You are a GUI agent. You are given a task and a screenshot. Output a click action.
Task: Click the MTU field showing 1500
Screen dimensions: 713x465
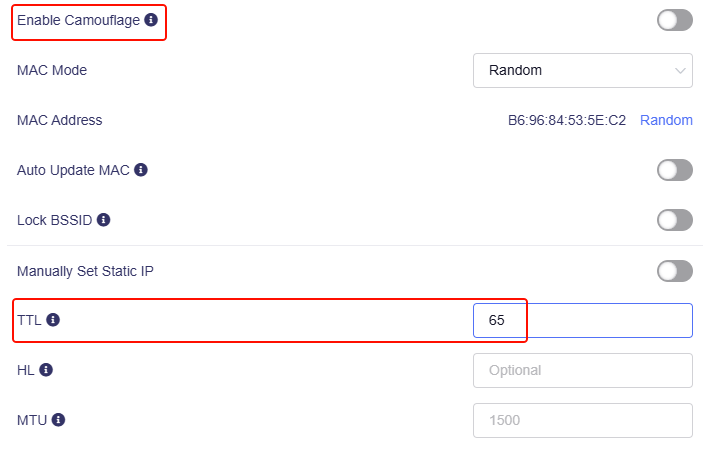point(582,420)
